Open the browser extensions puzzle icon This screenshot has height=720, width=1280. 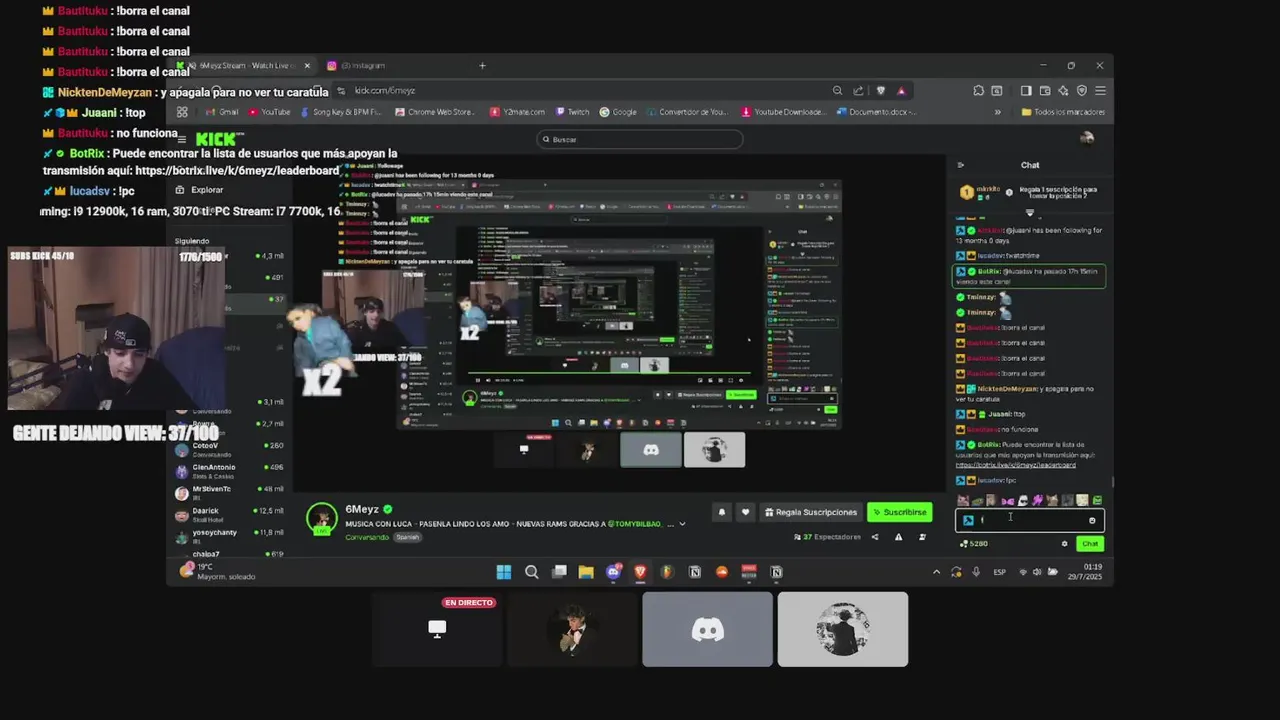(x=979, y=90)
